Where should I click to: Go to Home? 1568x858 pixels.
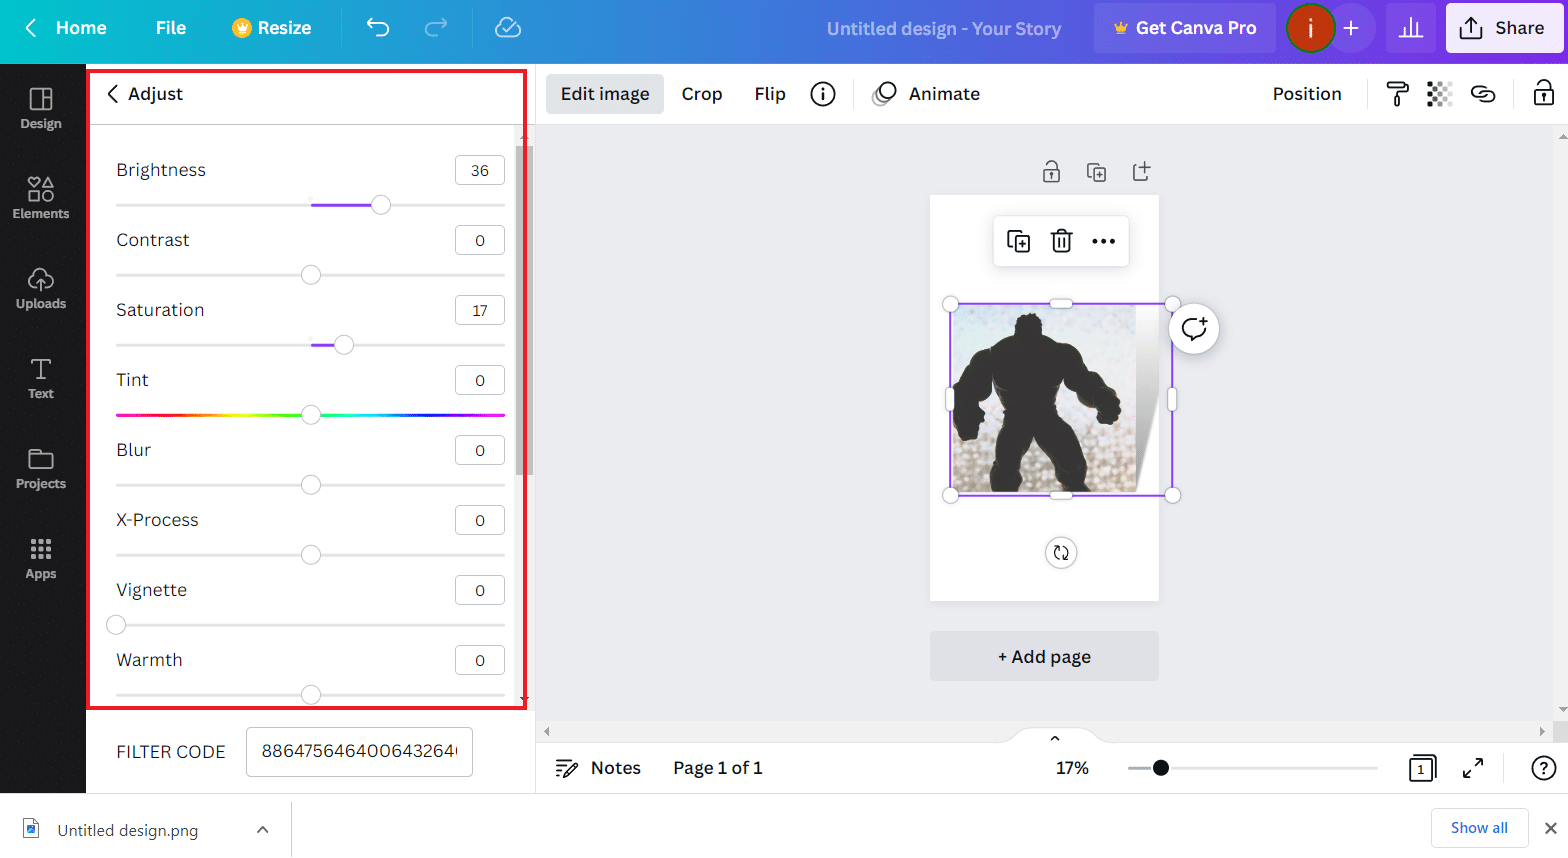66,28
